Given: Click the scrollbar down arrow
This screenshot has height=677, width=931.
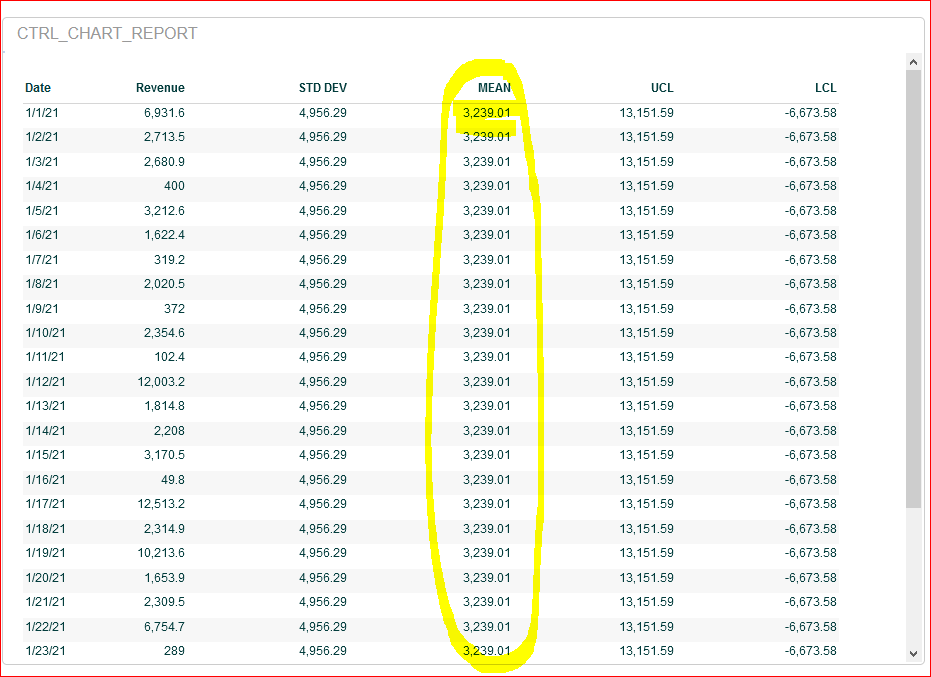Looking at the screenshot, I should [x=913, y=654].
